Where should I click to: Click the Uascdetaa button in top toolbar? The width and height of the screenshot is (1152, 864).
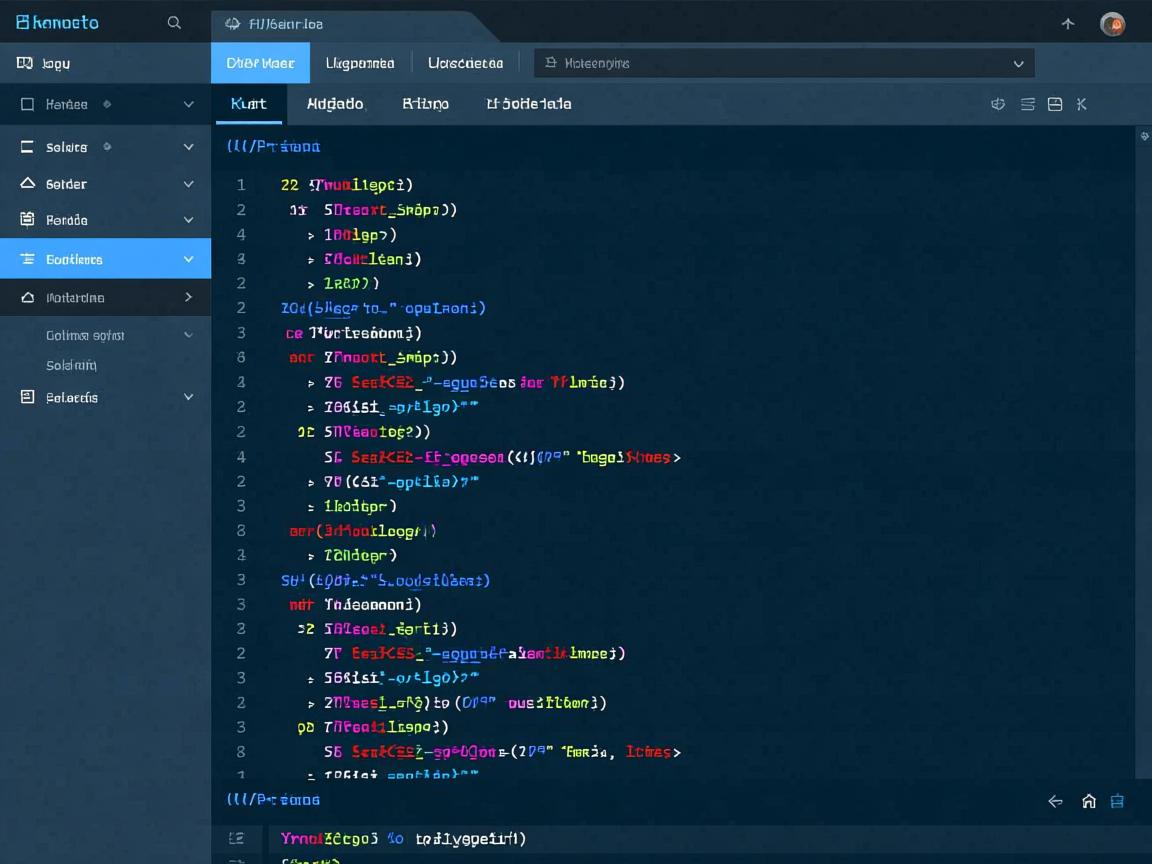coord(465,63)
